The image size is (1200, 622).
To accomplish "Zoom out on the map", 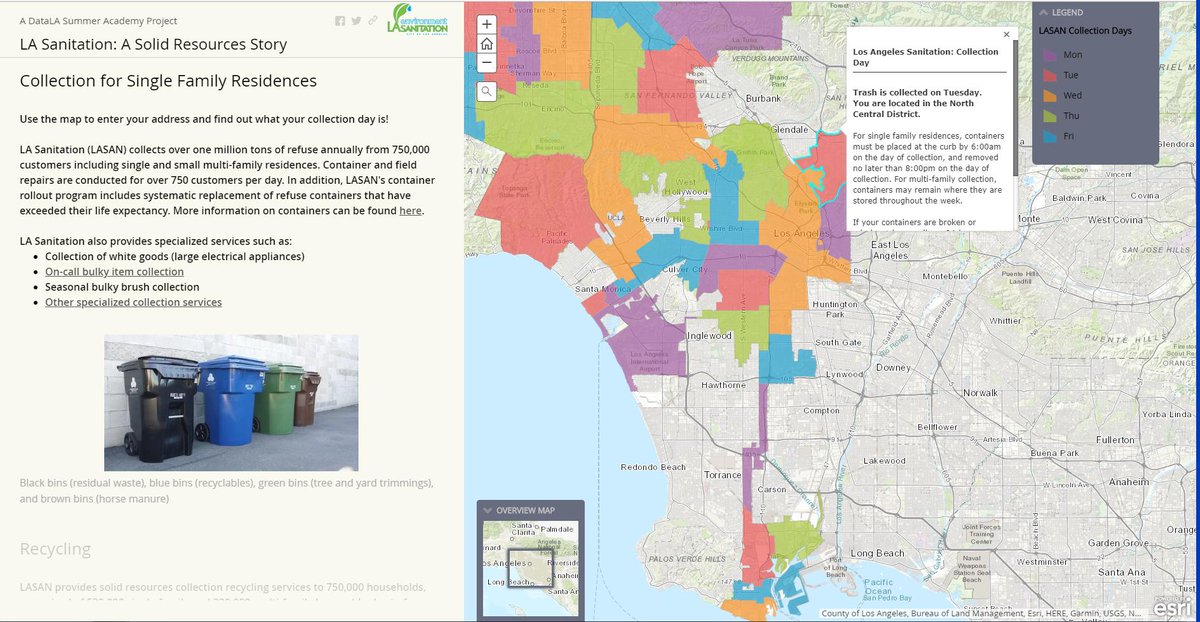I will click(486, 62).
